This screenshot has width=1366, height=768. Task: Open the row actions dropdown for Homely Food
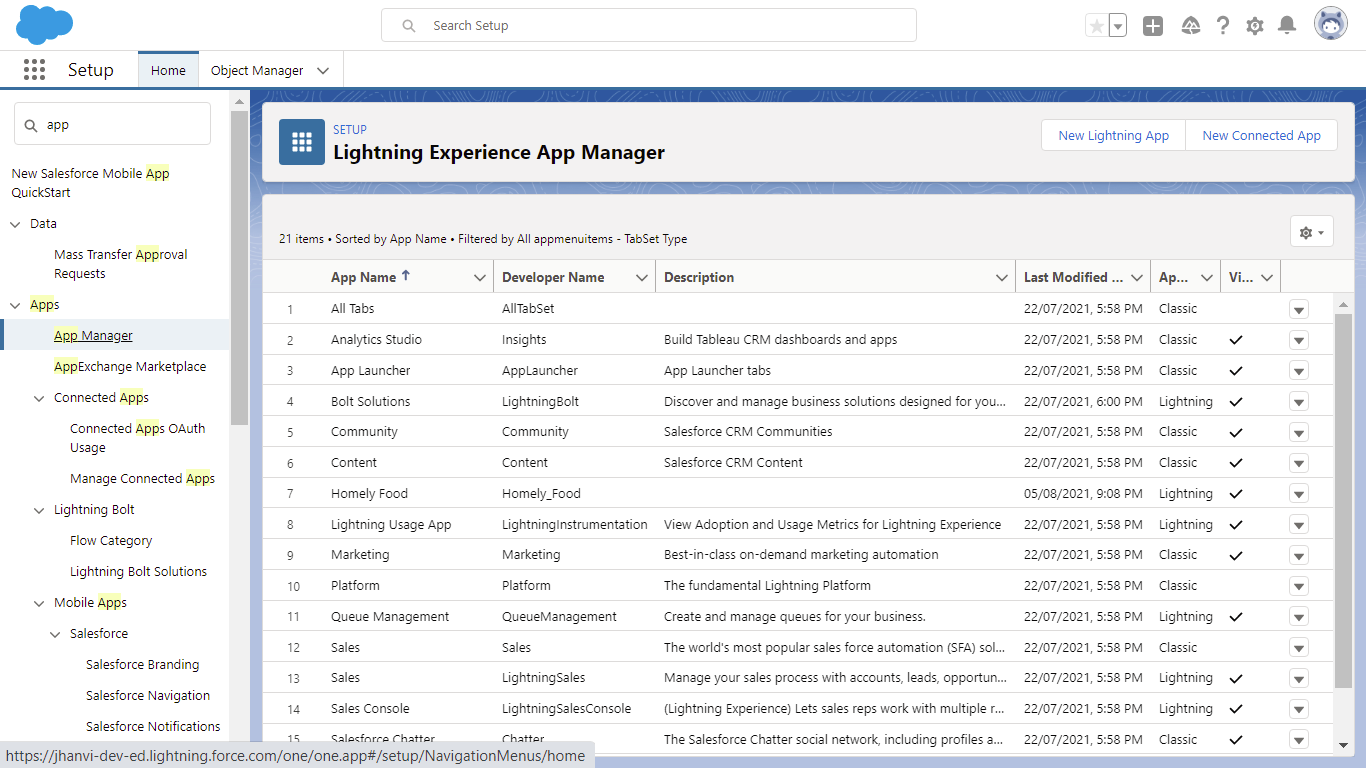tap(1299, 494)
